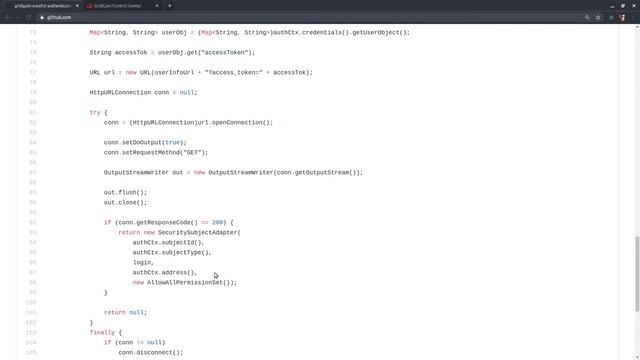Image resolution: width=640 pixels, height=360 pixels.
Task: Click line number 77 in the gutter
Action: point(33,73)
